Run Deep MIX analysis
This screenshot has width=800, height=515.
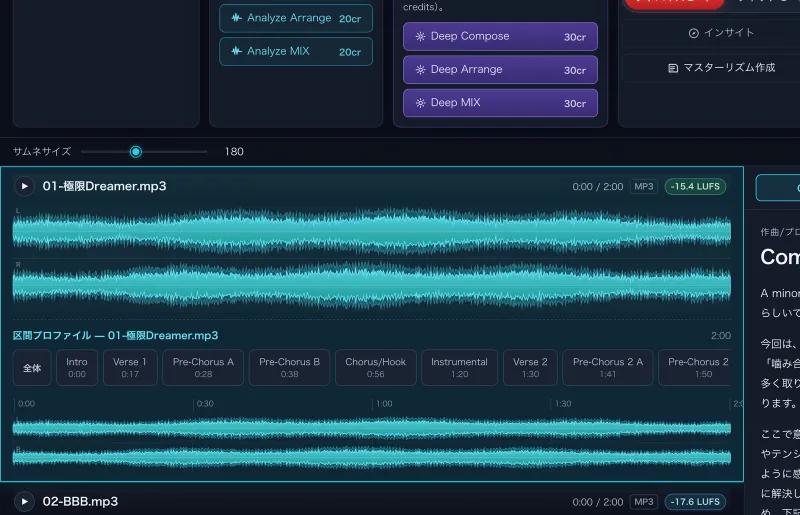coord(500,103)
